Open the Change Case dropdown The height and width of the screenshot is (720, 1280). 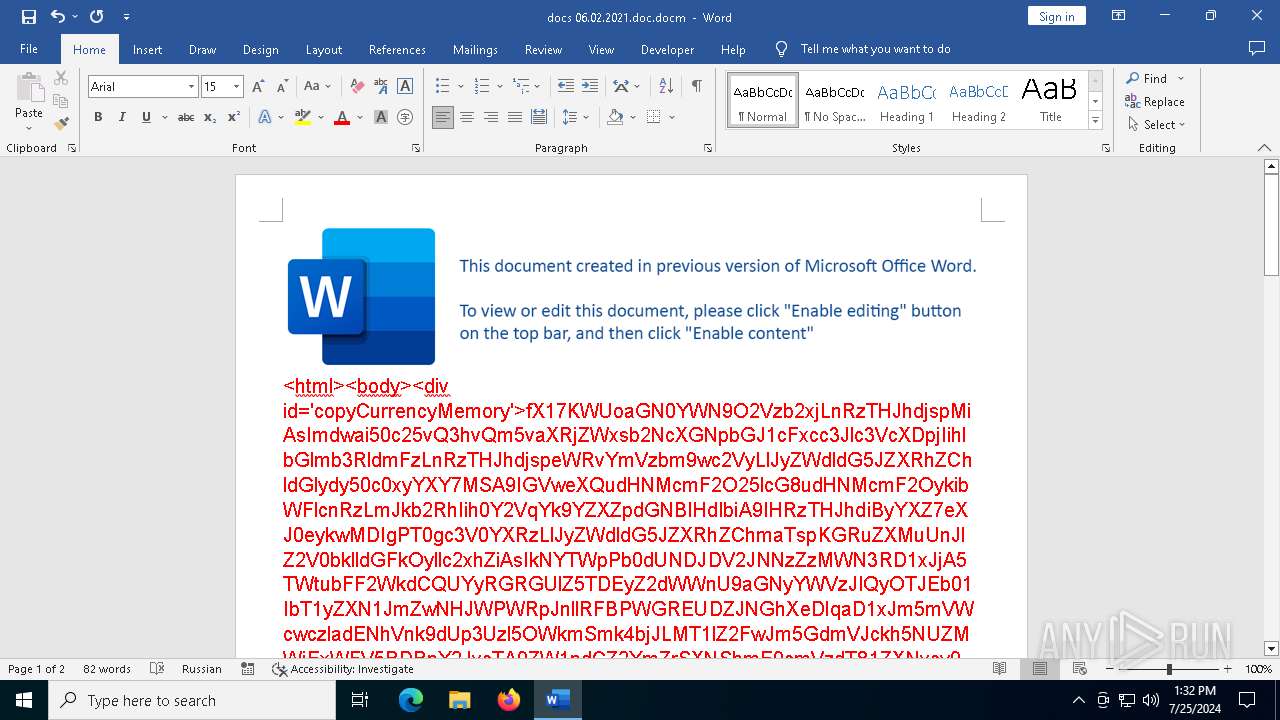point(318,87)
